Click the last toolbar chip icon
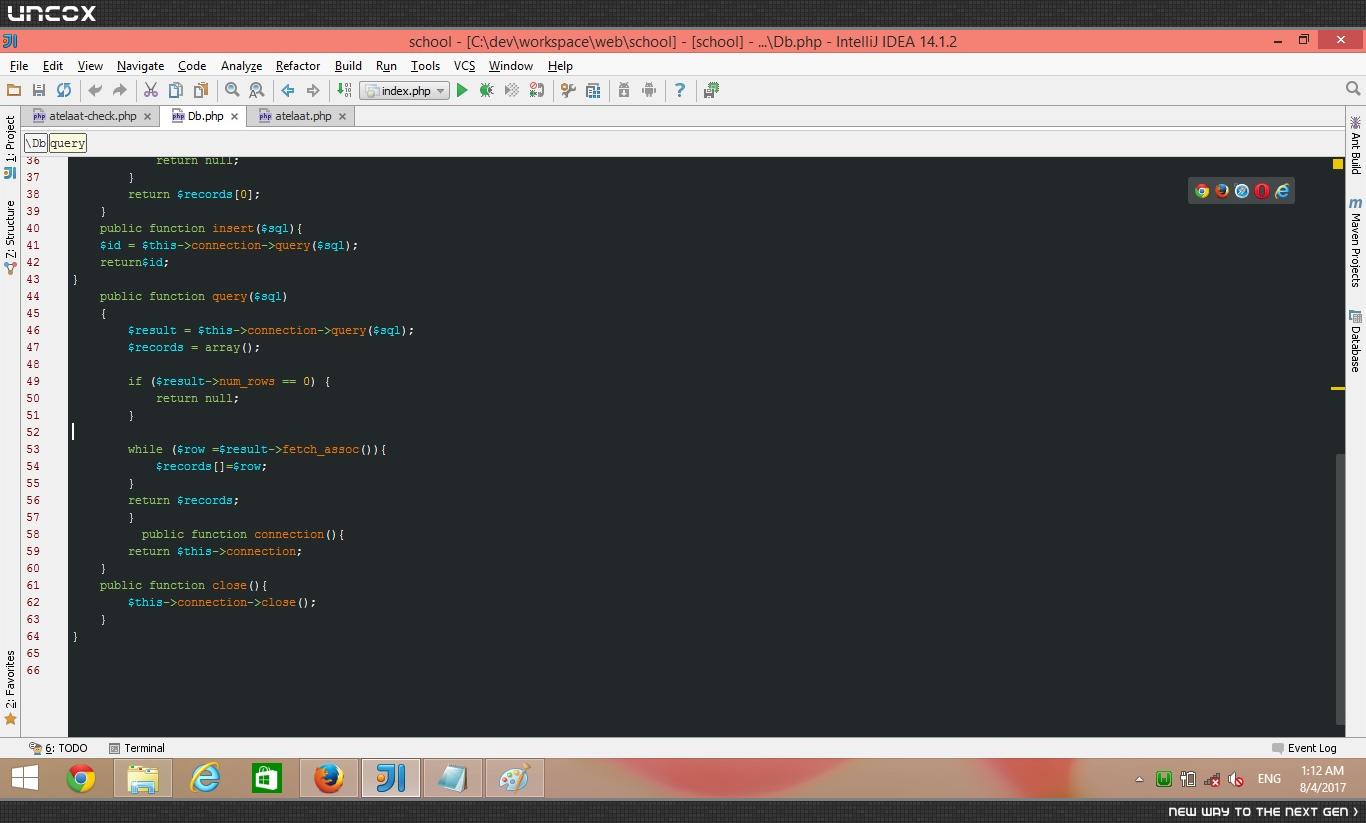The height and width of the screenshot is (823, 1366). tap(711, 90)
